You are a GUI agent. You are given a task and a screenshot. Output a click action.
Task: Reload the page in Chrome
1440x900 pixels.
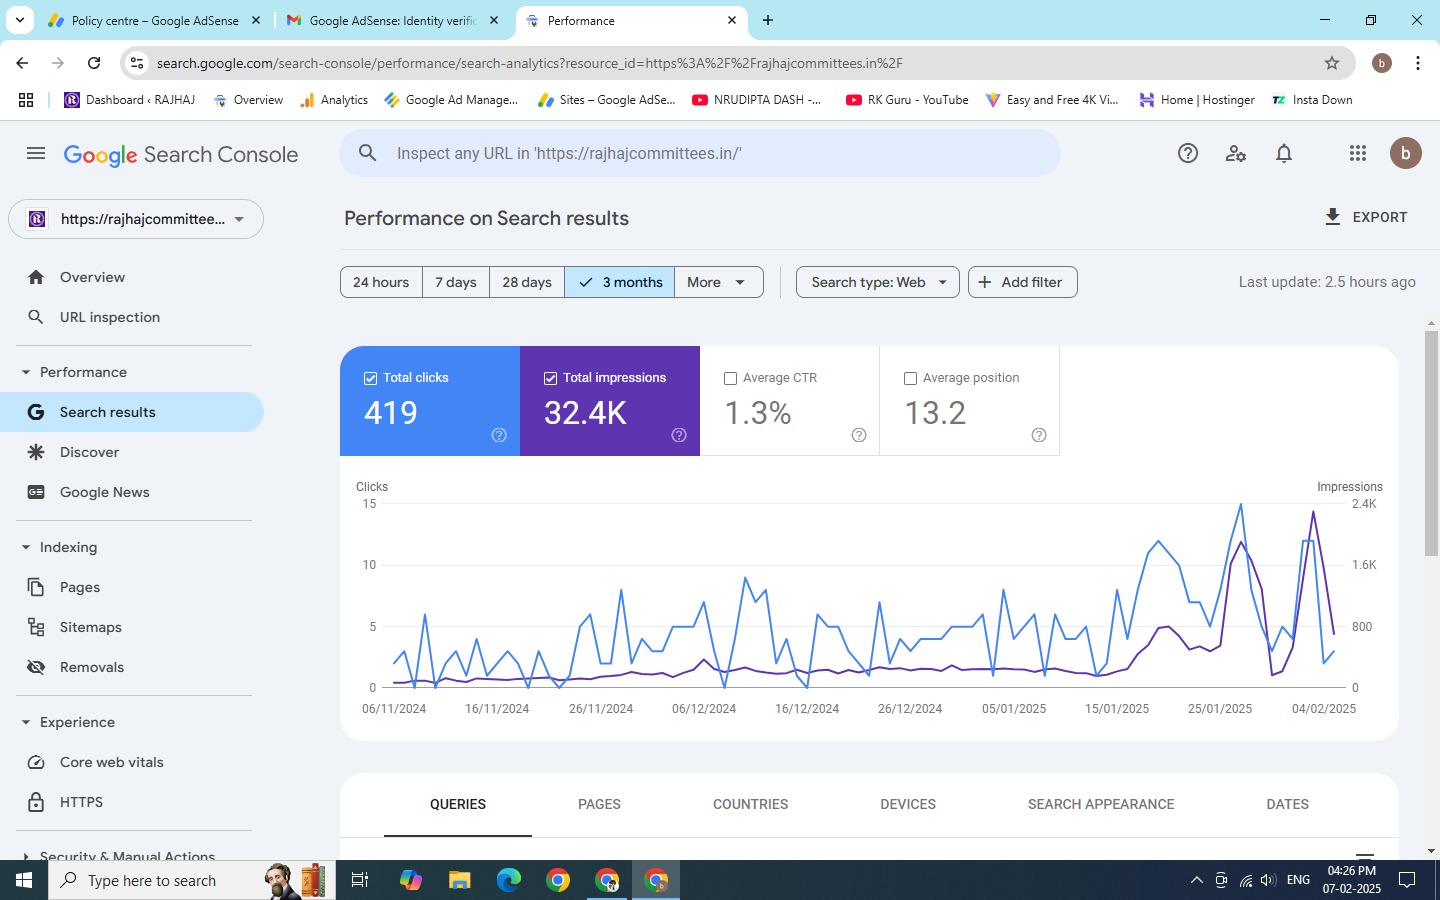[x=94, y=63]
